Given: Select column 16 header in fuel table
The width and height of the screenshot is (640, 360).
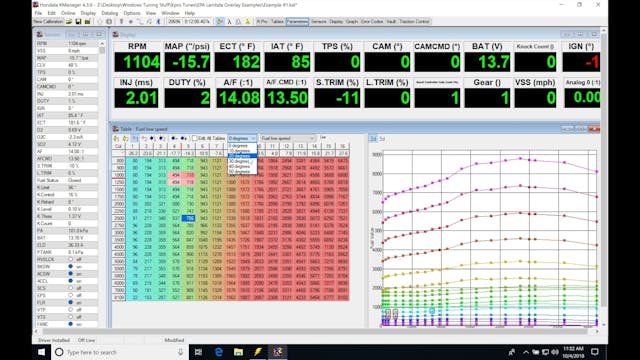Looking at the screenshot, I should point(342,146).
